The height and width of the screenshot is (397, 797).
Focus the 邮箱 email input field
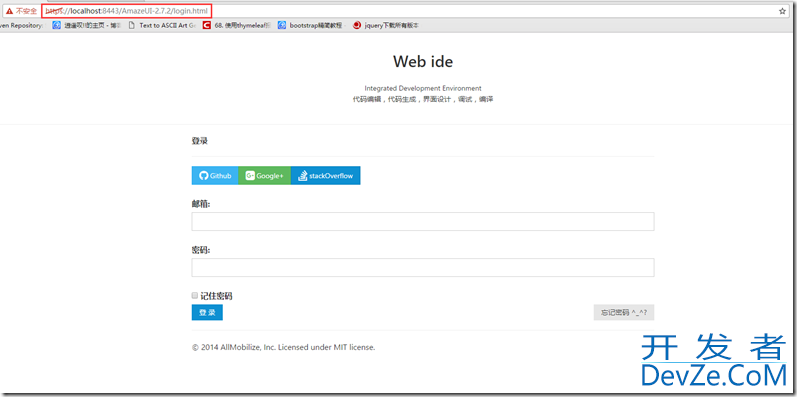tap(422, 222)
